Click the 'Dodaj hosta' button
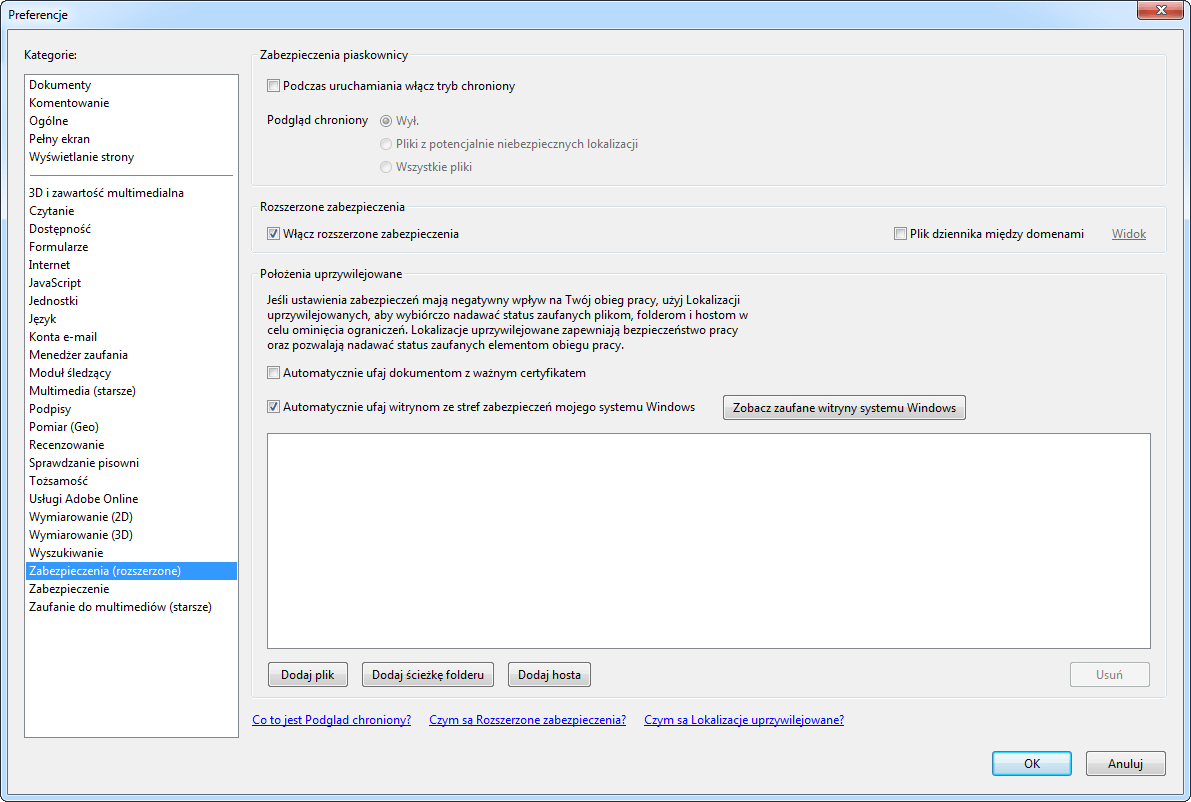The width and height of the screenshot is (1191, 802). coord(549,674)
